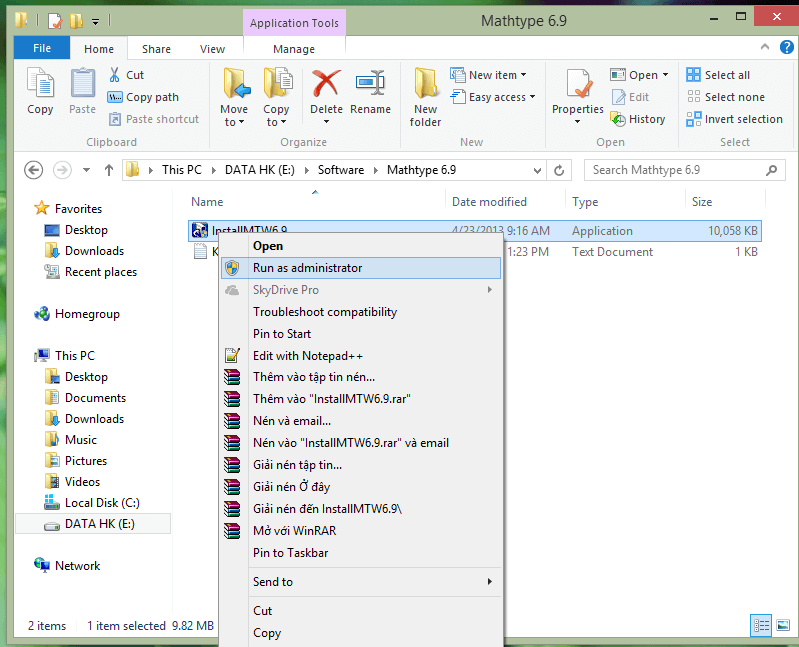The height and width of the screenshot is (647, 799).
Task: Expand the New item dropdown
Action: pyautogui.click(x=523, y=75)
